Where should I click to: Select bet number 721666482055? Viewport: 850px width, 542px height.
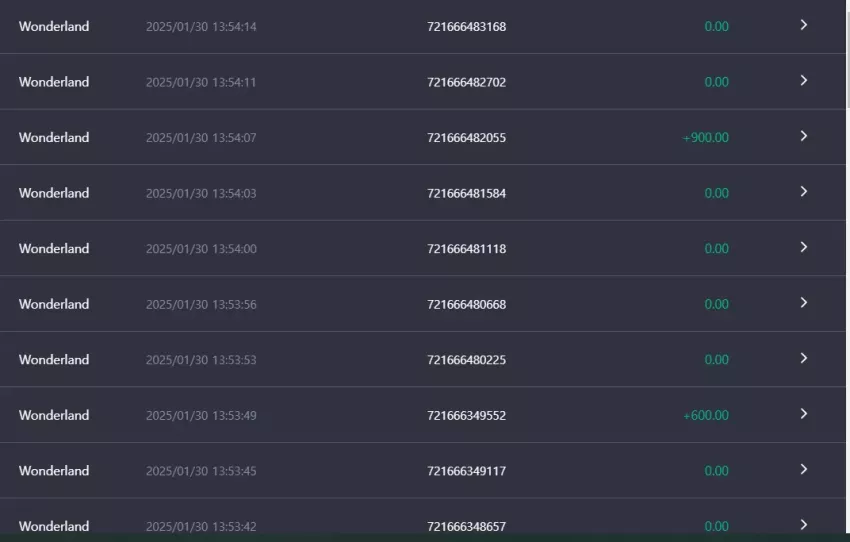466,138
